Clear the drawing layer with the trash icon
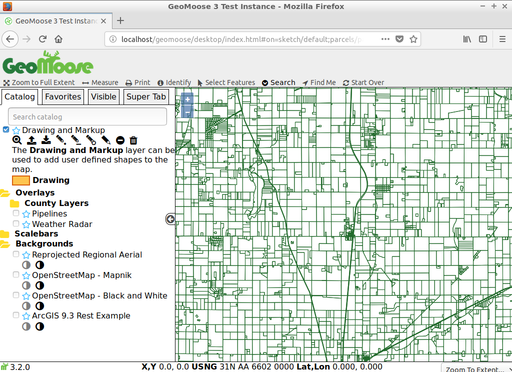The width and height of the screenshot is (512, 372). (133, 140)
